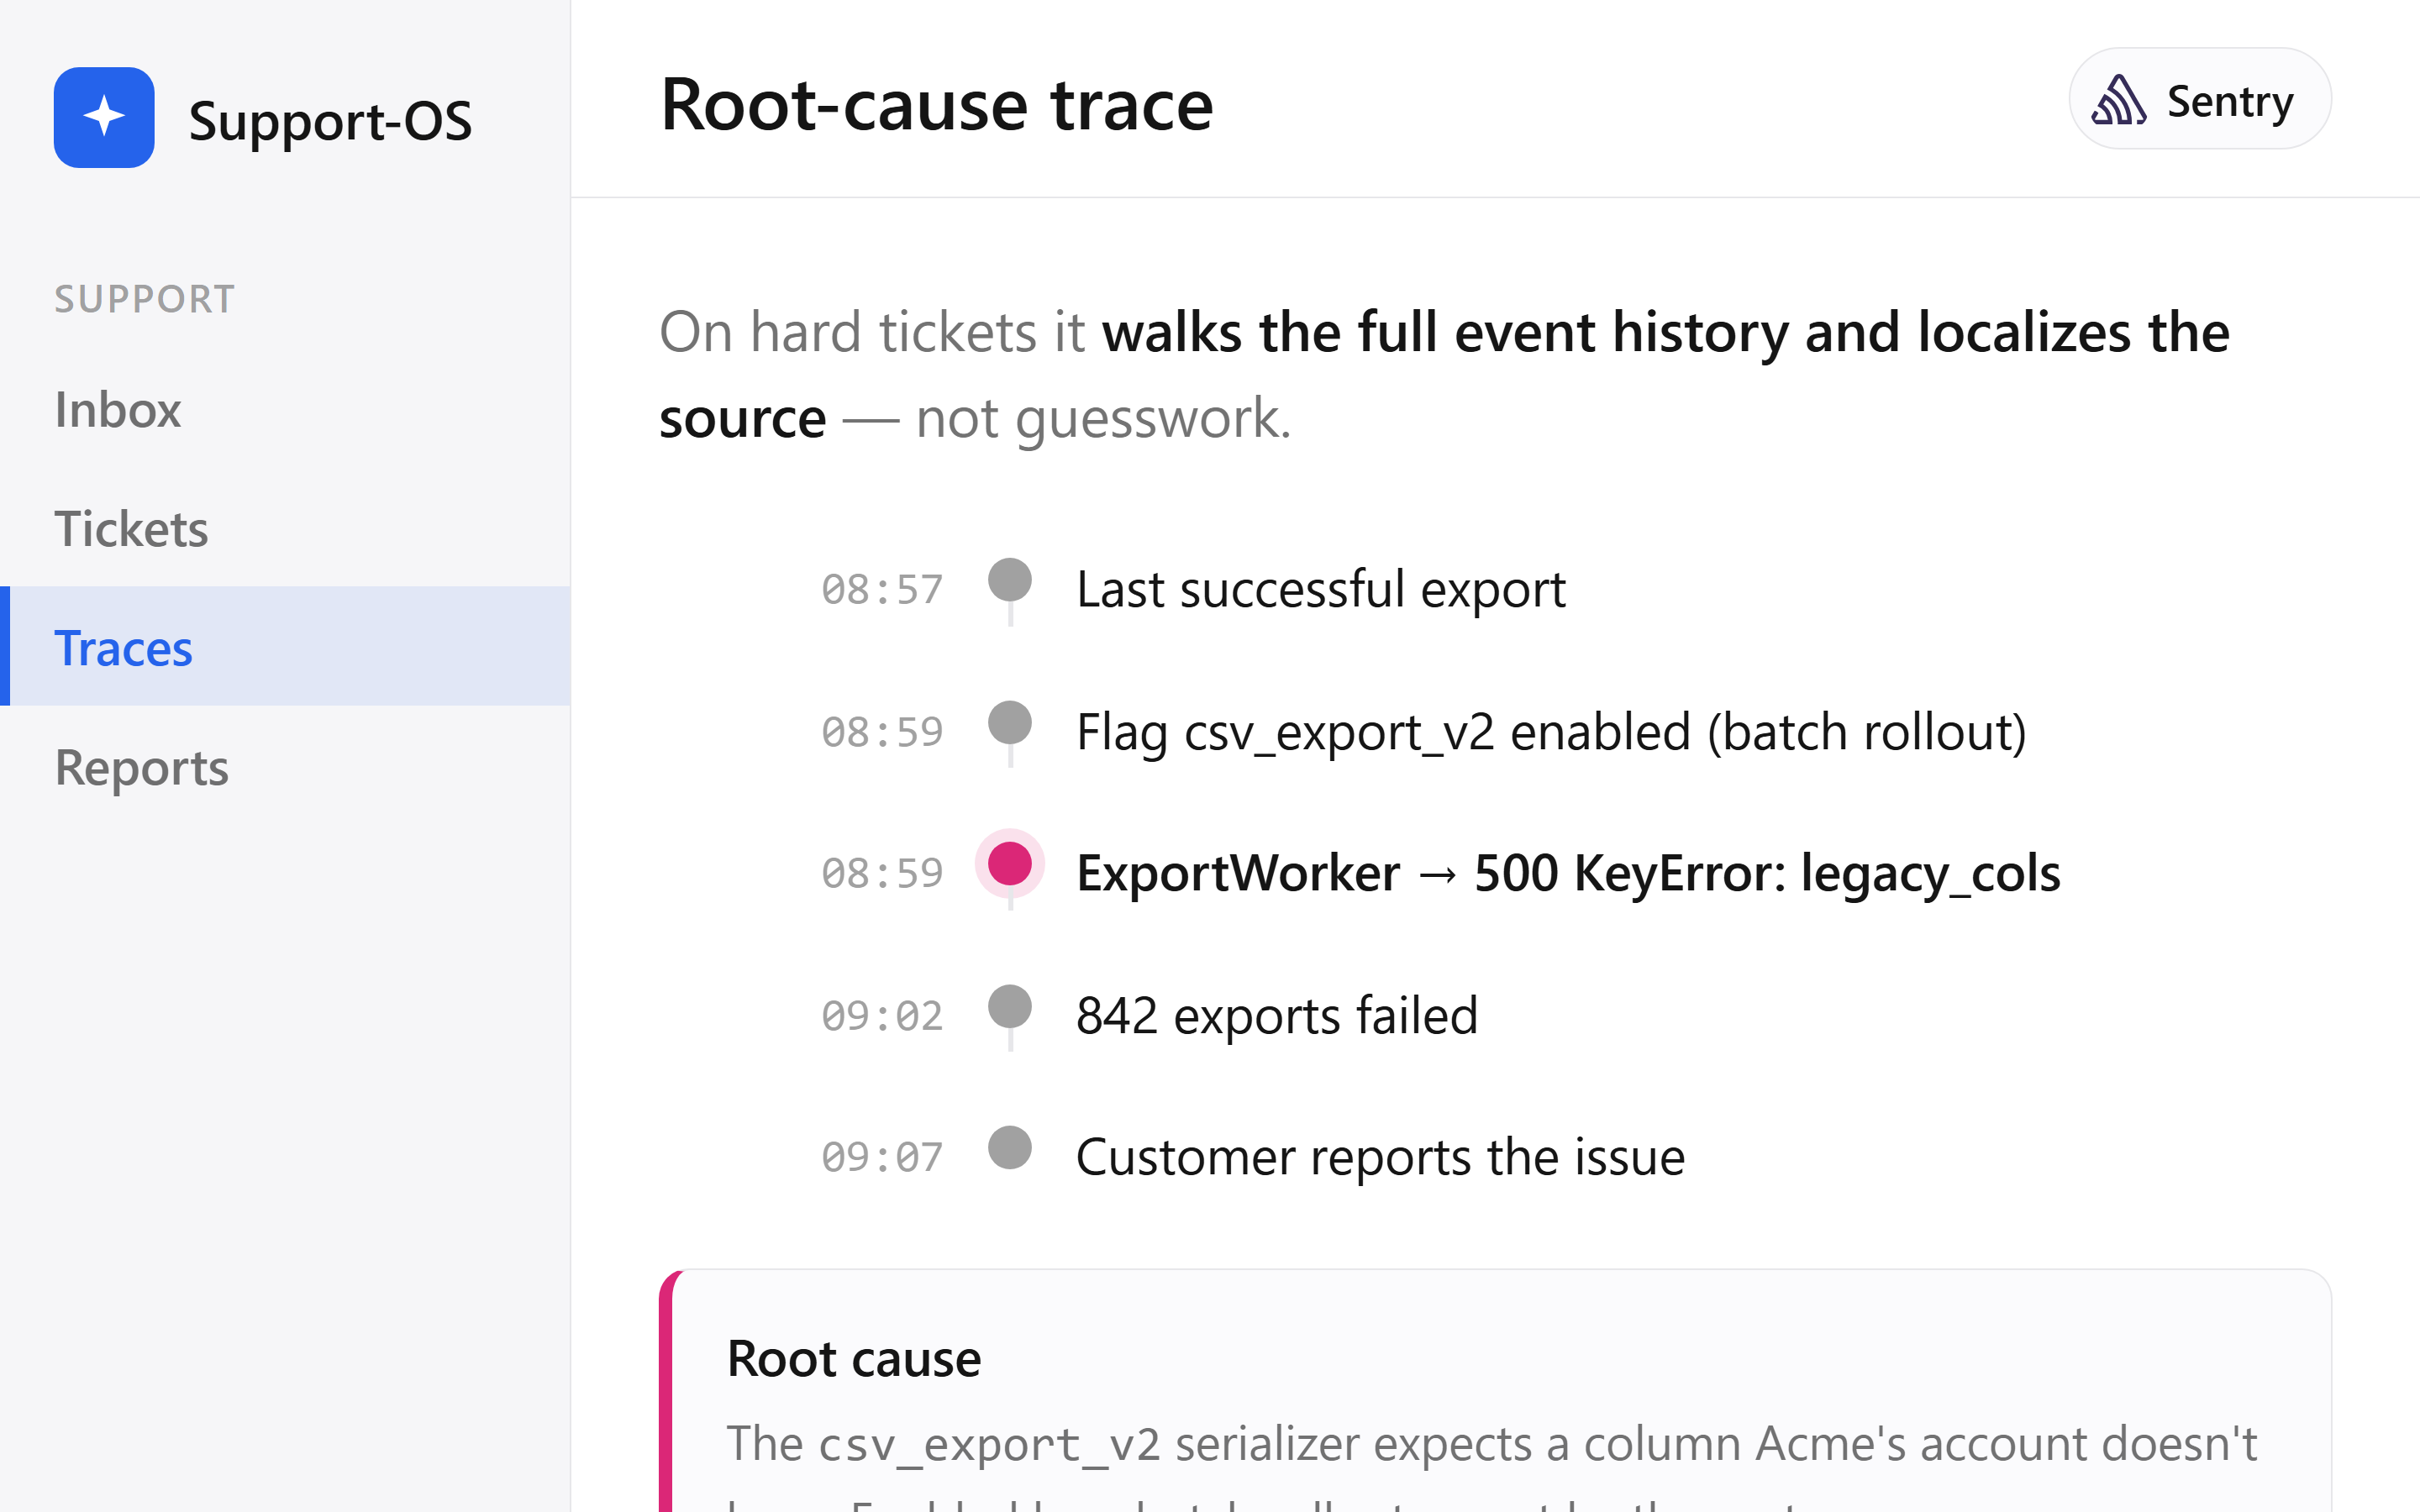Image resolution: width=2420 pixels, height=1512 pixels.
Task: Click the 09:02 timestamp
Action: (x=882, y=1016)
